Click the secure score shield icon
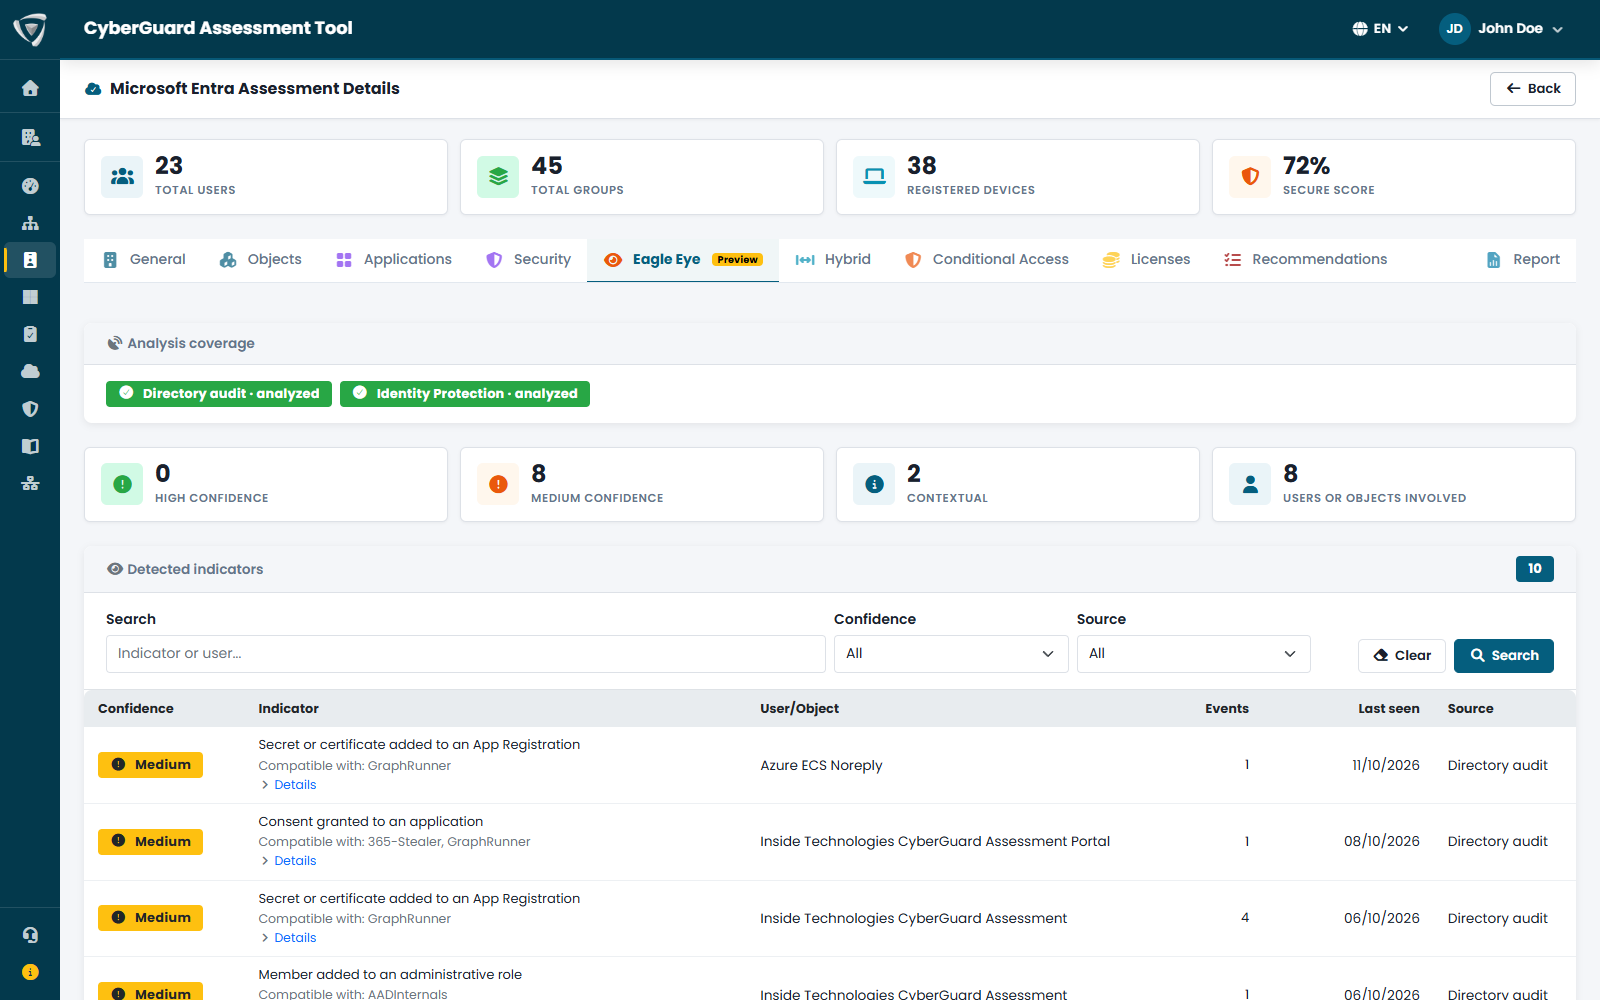This screenshot has height=1000, width=1600. 1250,177
